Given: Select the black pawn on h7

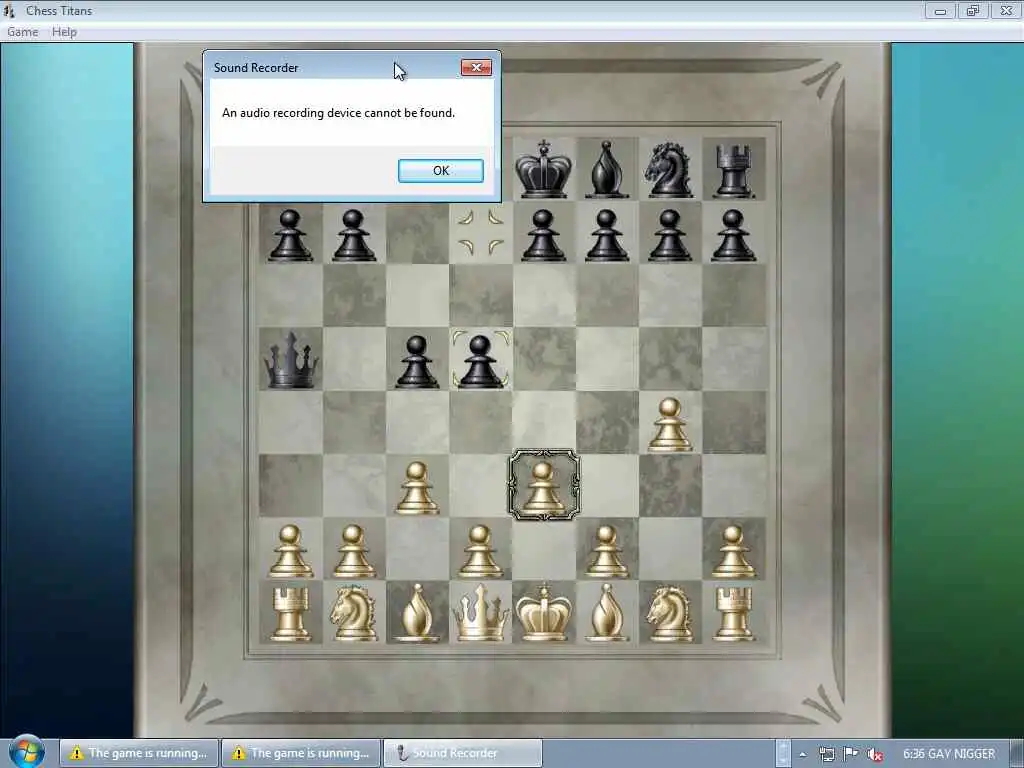Looking at the screenshot, I should (x=733, y=235).
